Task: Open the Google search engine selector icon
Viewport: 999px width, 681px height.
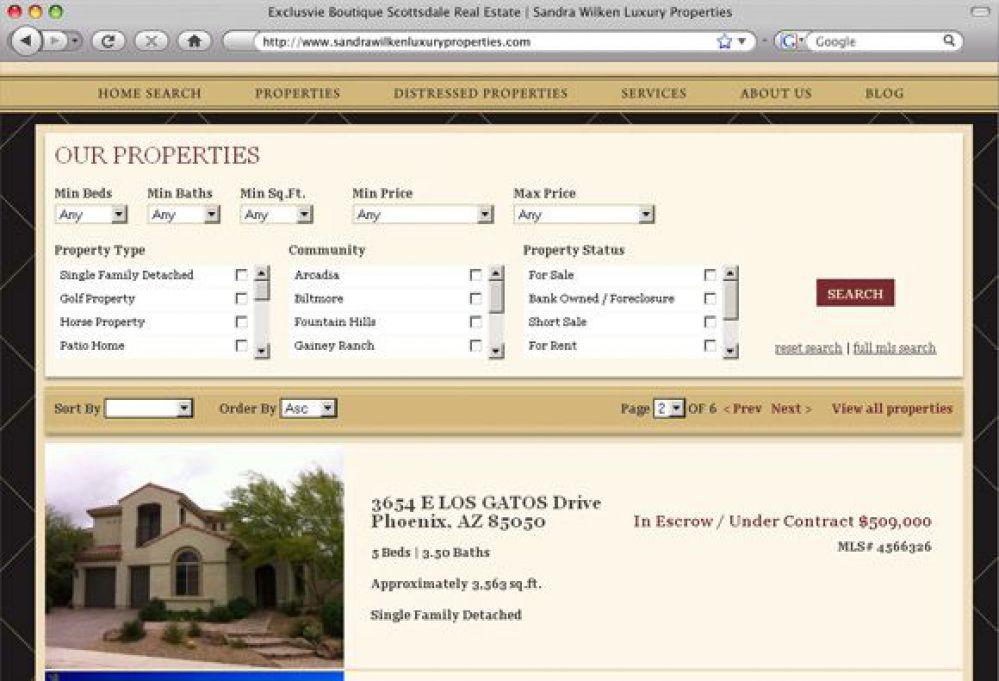Action: click(x=789, y=41)
